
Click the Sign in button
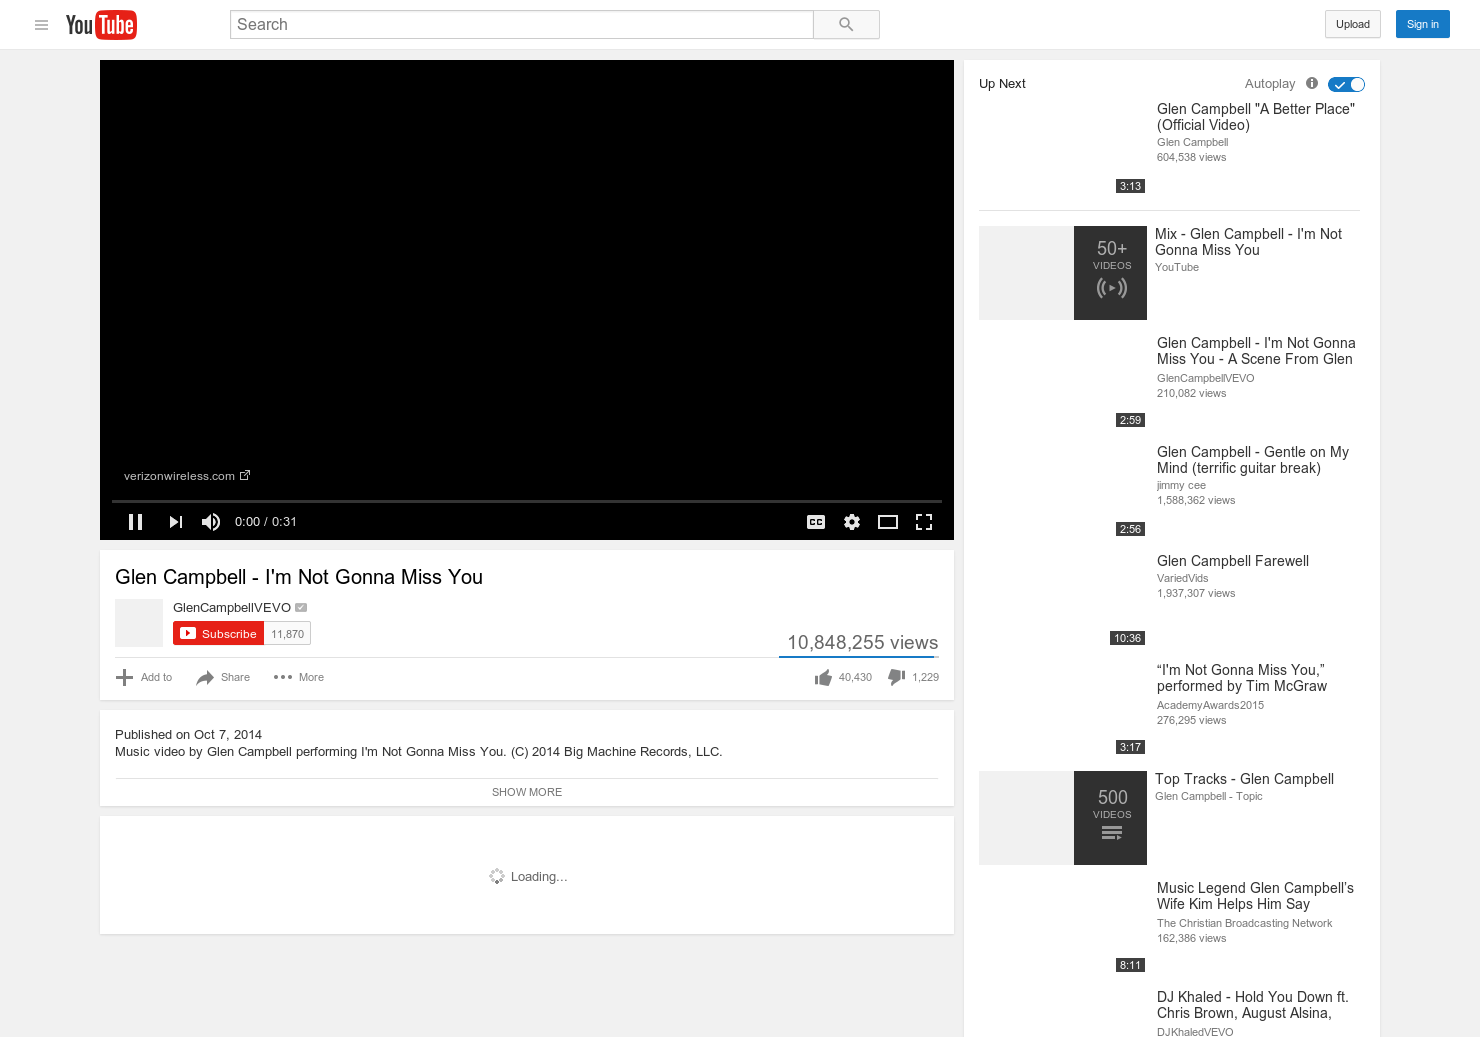1422,25
